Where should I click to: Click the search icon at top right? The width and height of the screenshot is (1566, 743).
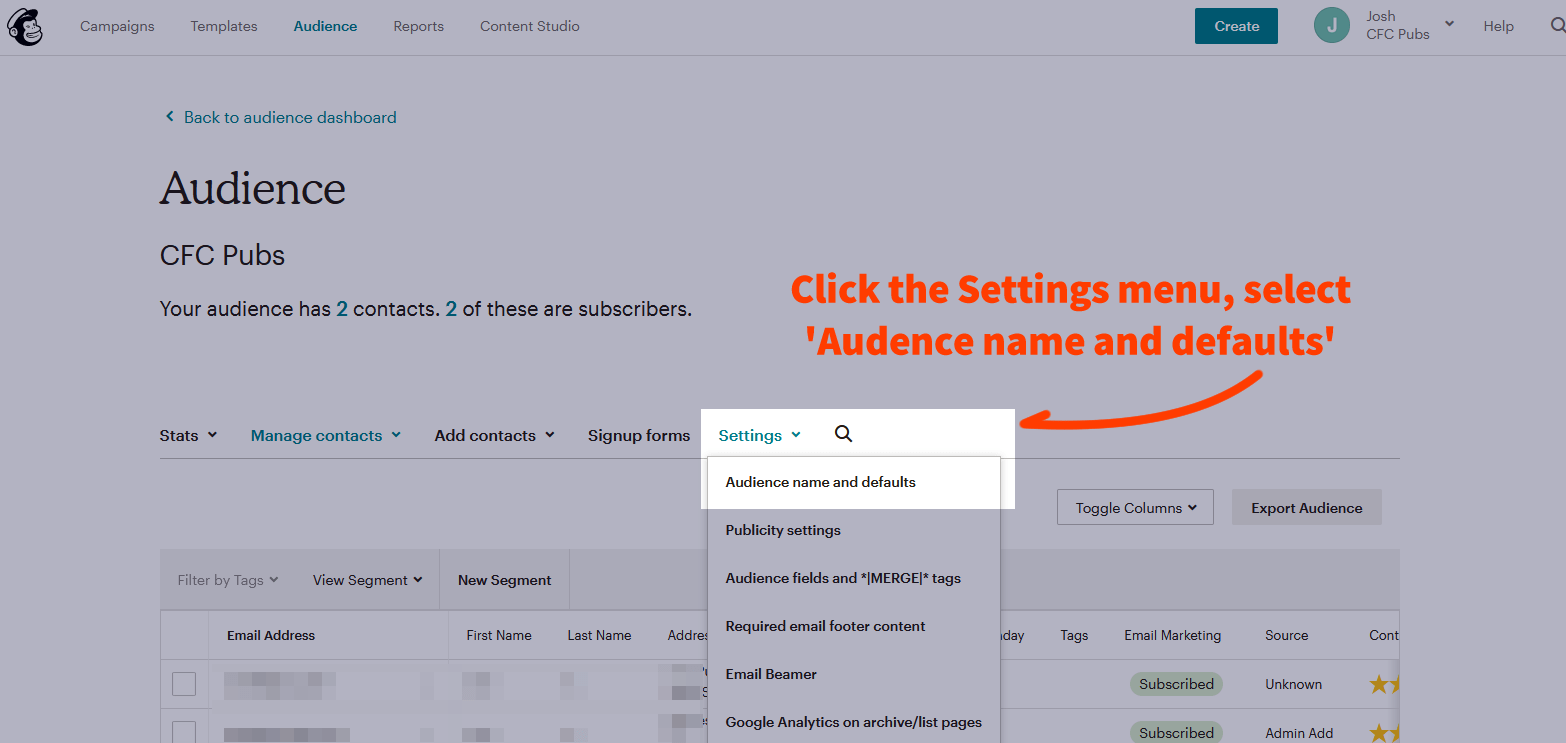[x=1556, y=26]
